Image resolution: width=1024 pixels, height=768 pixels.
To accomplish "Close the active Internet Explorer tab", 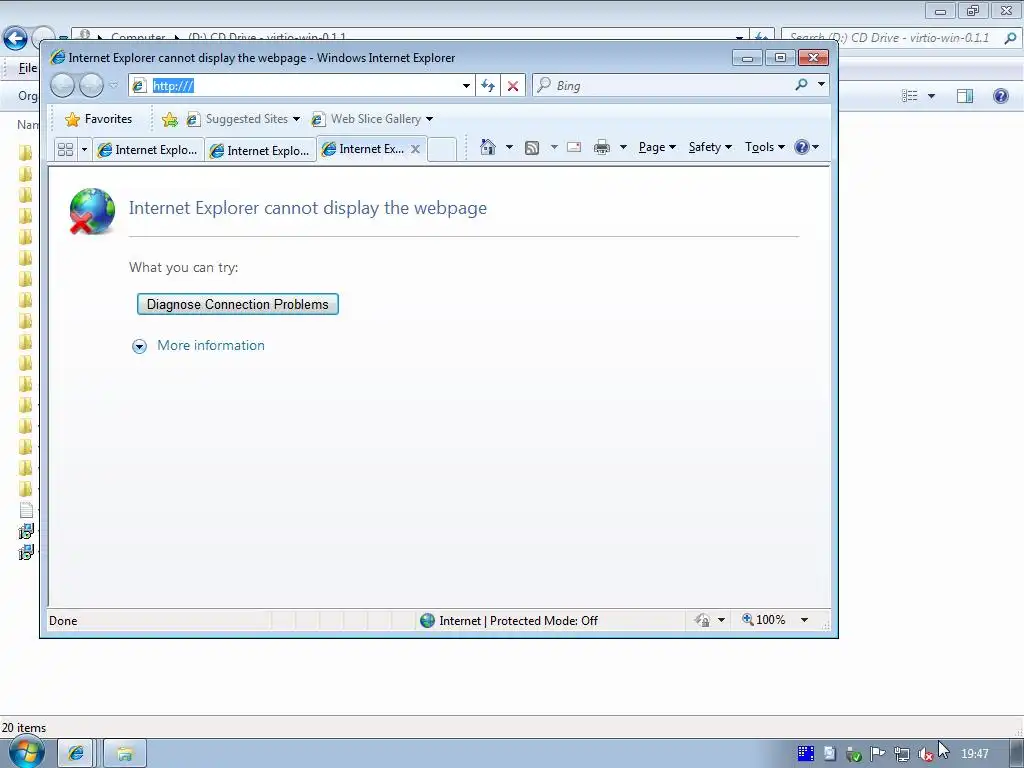I will (415, 149).
